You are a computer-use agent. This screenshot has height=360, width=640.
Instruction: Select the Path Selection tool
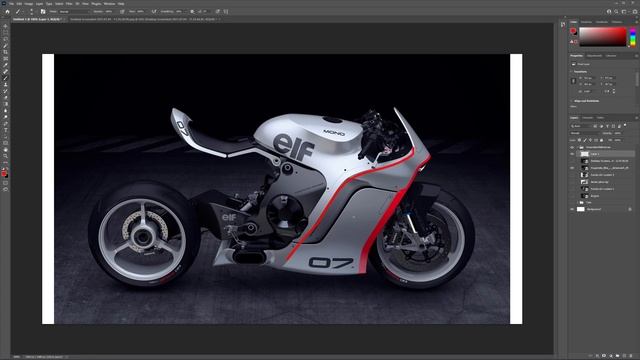click(x=5, y=136)
